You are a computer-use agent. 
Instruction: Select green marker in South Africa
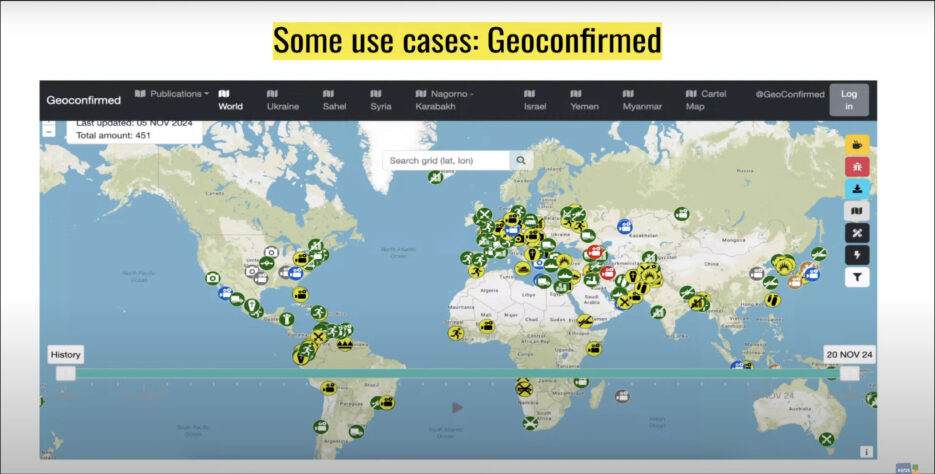pyautogui.click(x=530, y=423)
